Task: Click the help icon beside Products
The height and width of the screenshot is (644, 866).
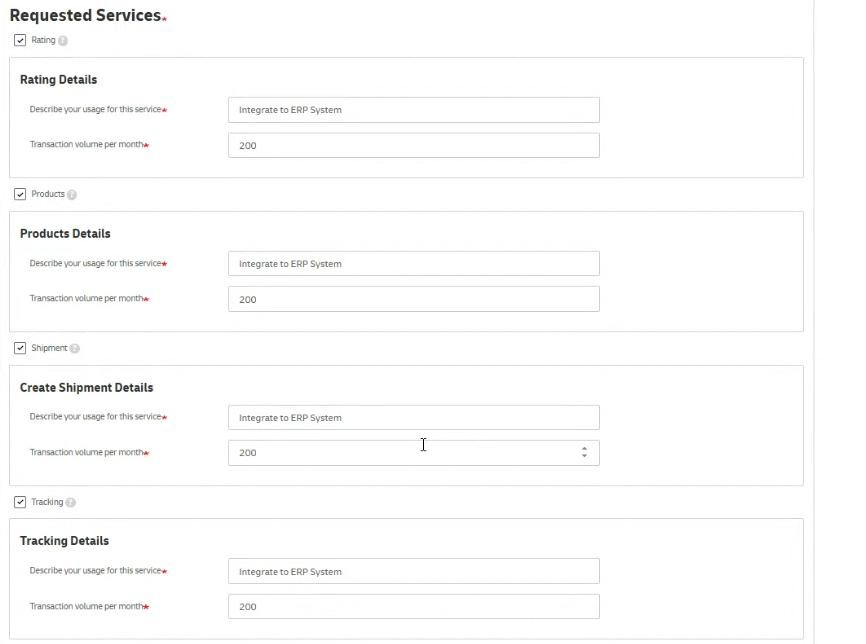Action: point(72,195)
